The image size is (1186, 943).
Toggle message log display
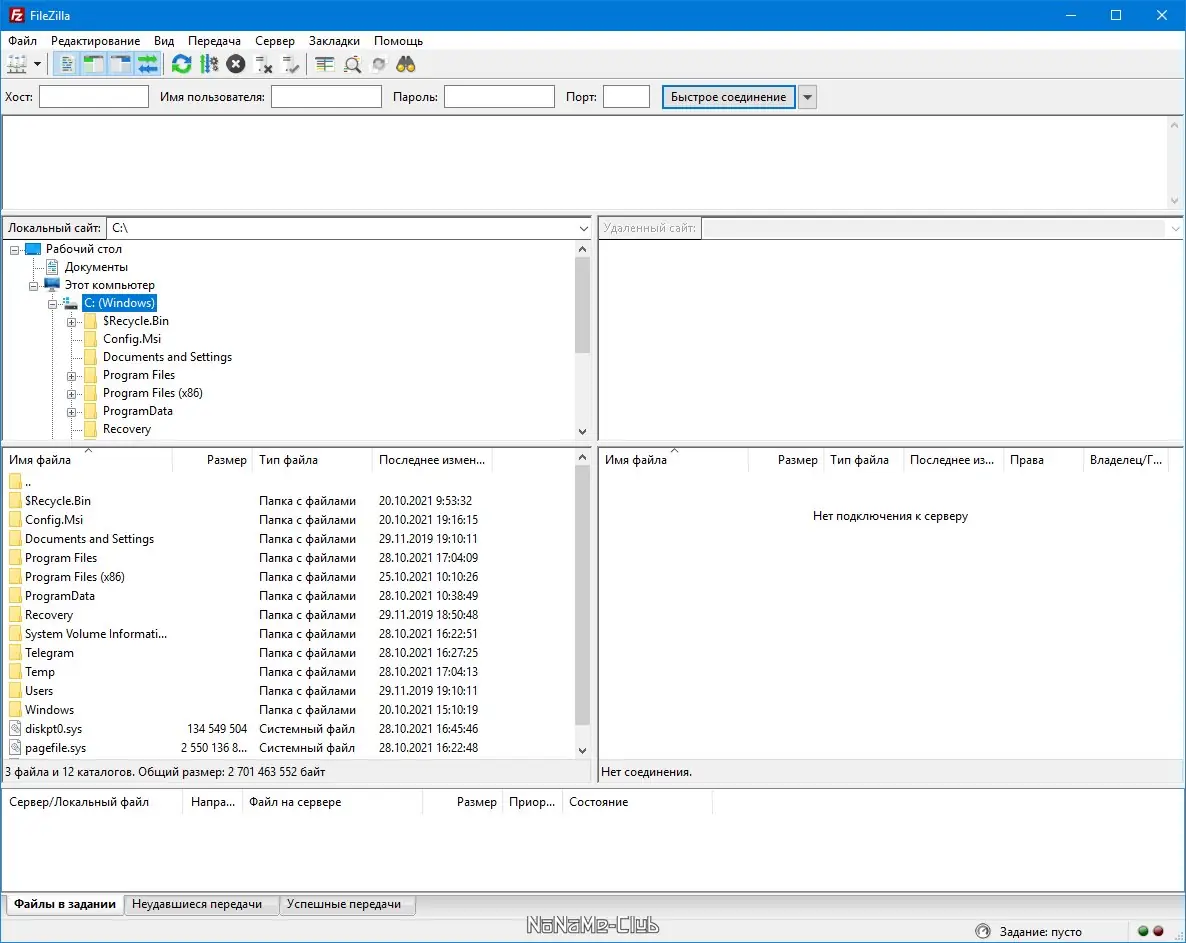click(x=67, y=65)
